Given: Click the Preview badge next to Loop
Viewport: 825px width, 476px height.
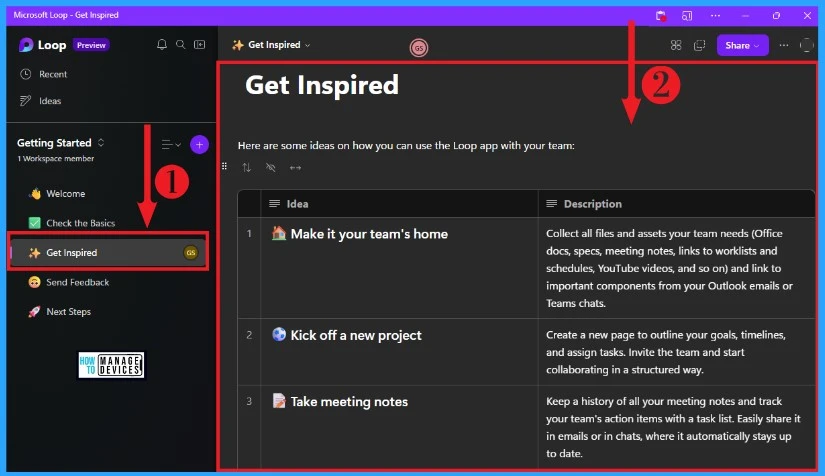Looking at the screenshot, I should pyautogui.click(x=91, y=45).
